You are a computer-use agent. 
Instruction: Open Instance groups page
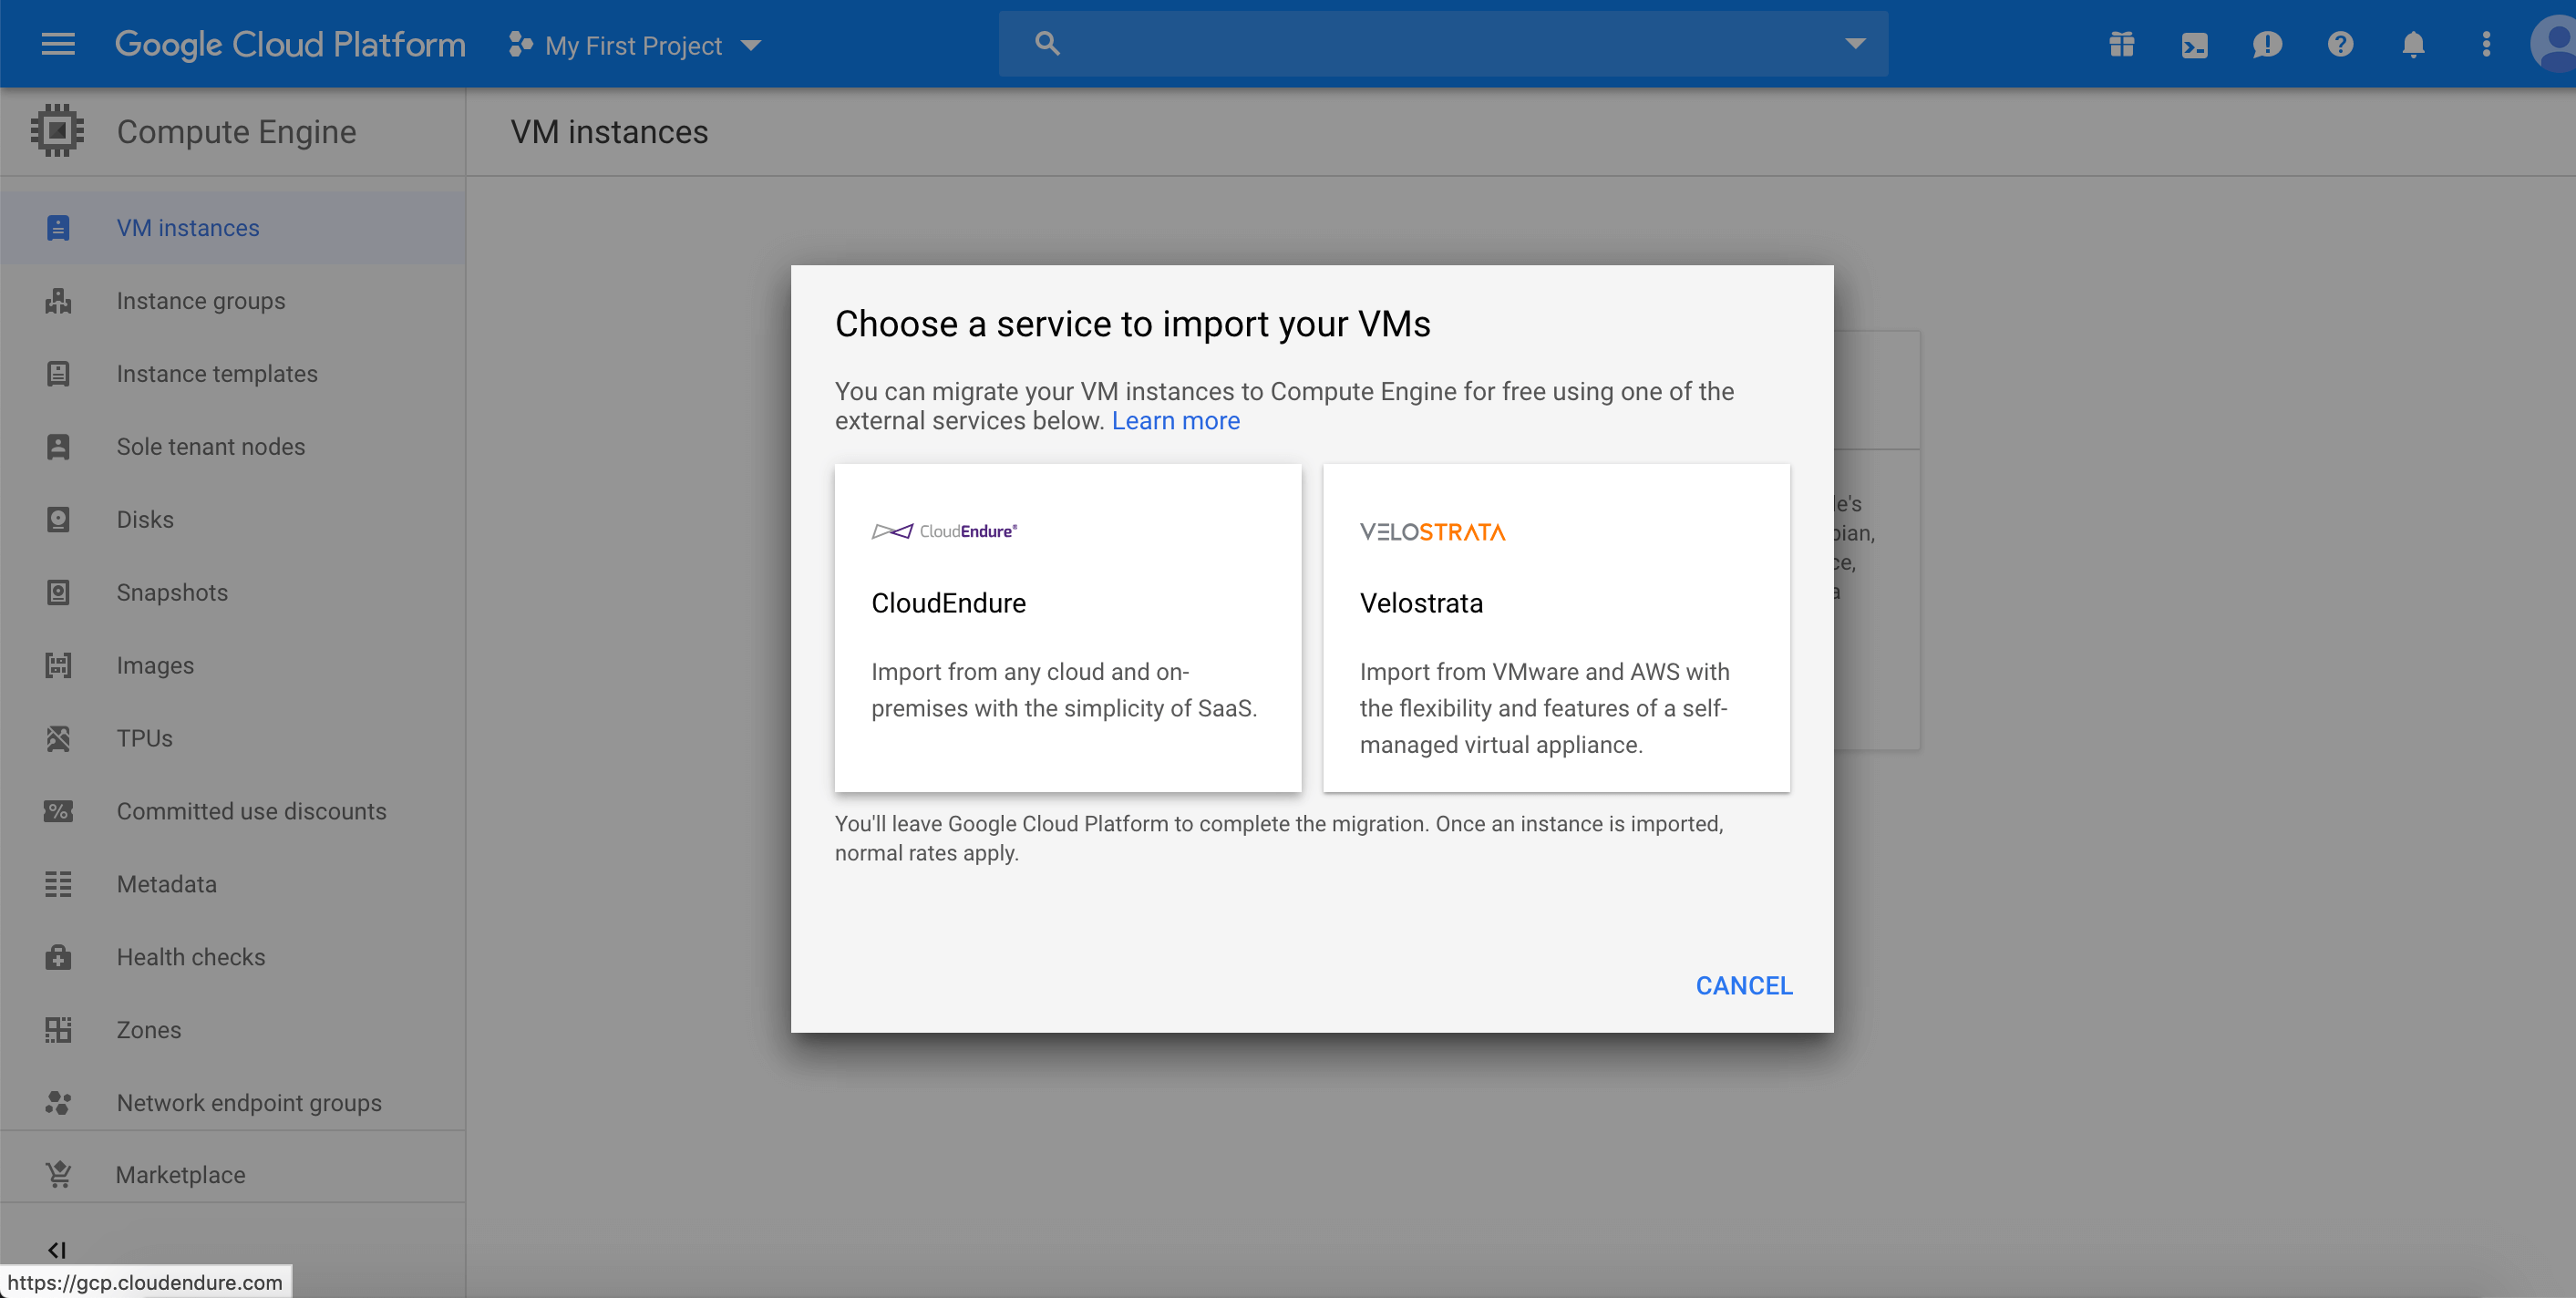(x=232, y=301)
